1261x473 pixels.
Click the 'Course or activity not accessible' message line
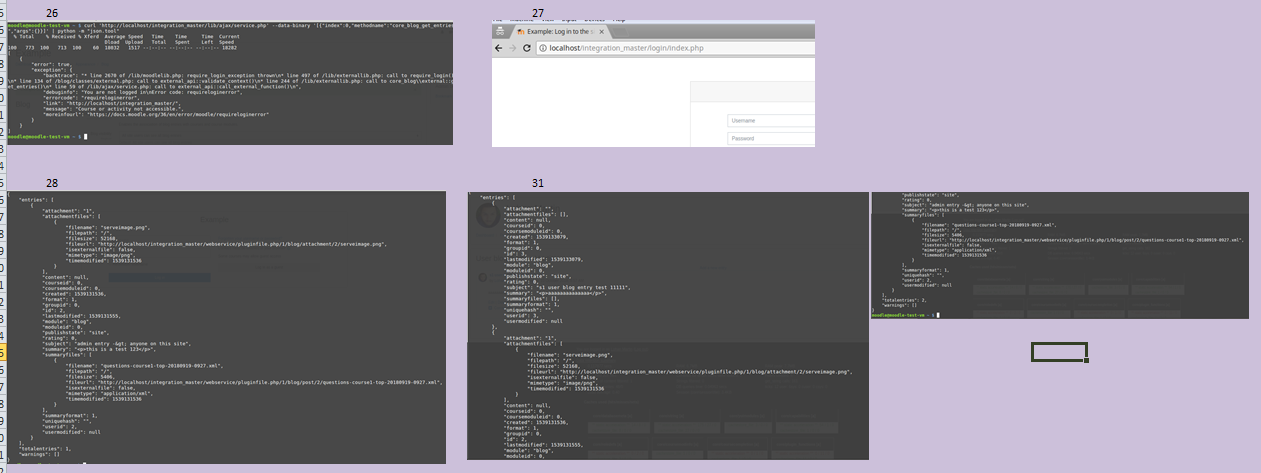pyautogui.click(x=112, y=109)
